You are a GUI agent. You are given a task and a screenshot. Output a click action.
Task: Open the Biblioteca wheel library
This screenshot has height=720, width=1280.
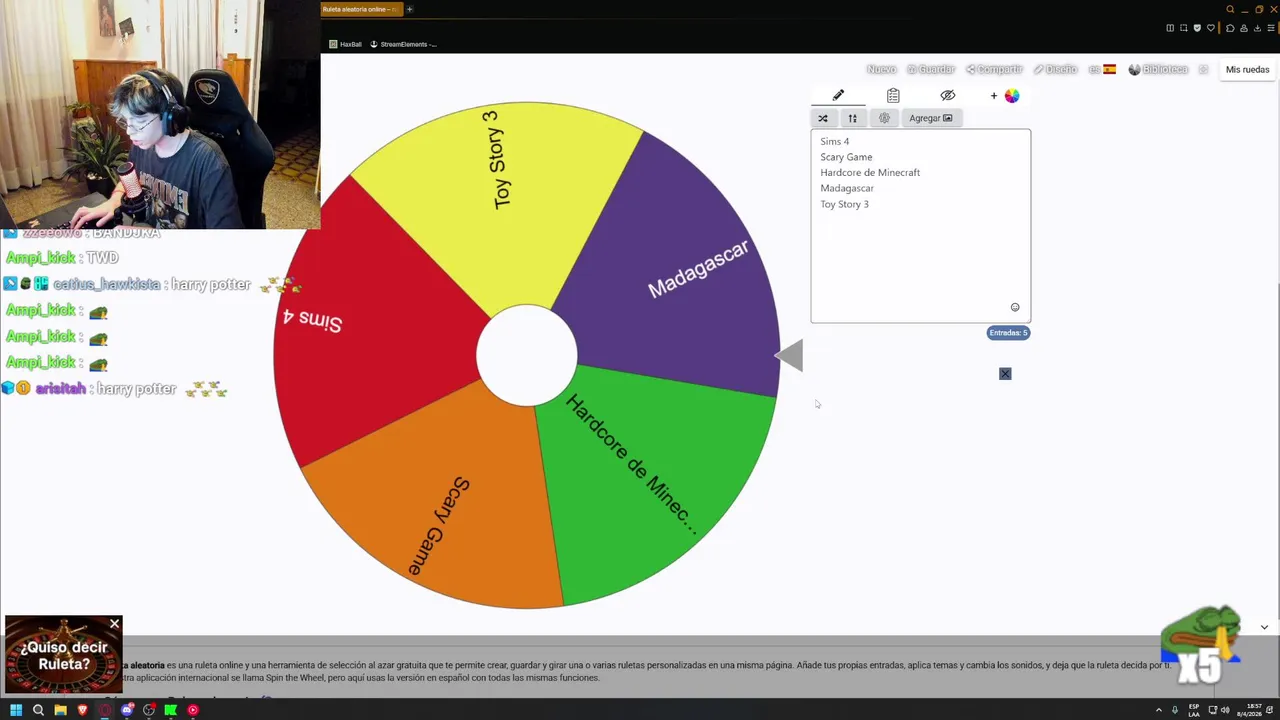pyautogui.click(x=1158, y=69)
